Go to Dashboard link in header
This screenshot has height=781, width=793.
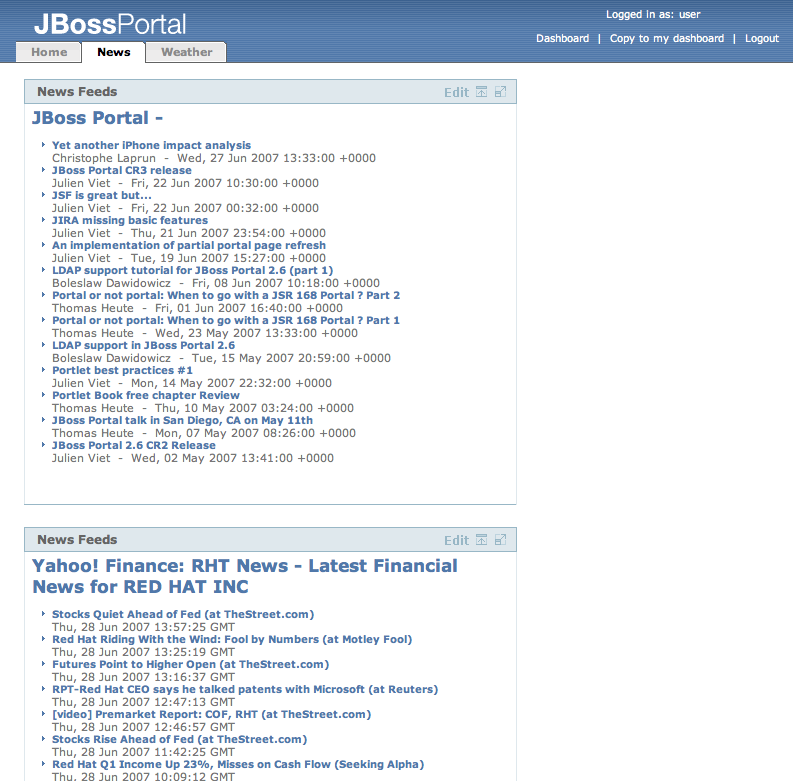click(x=562, y=38)
